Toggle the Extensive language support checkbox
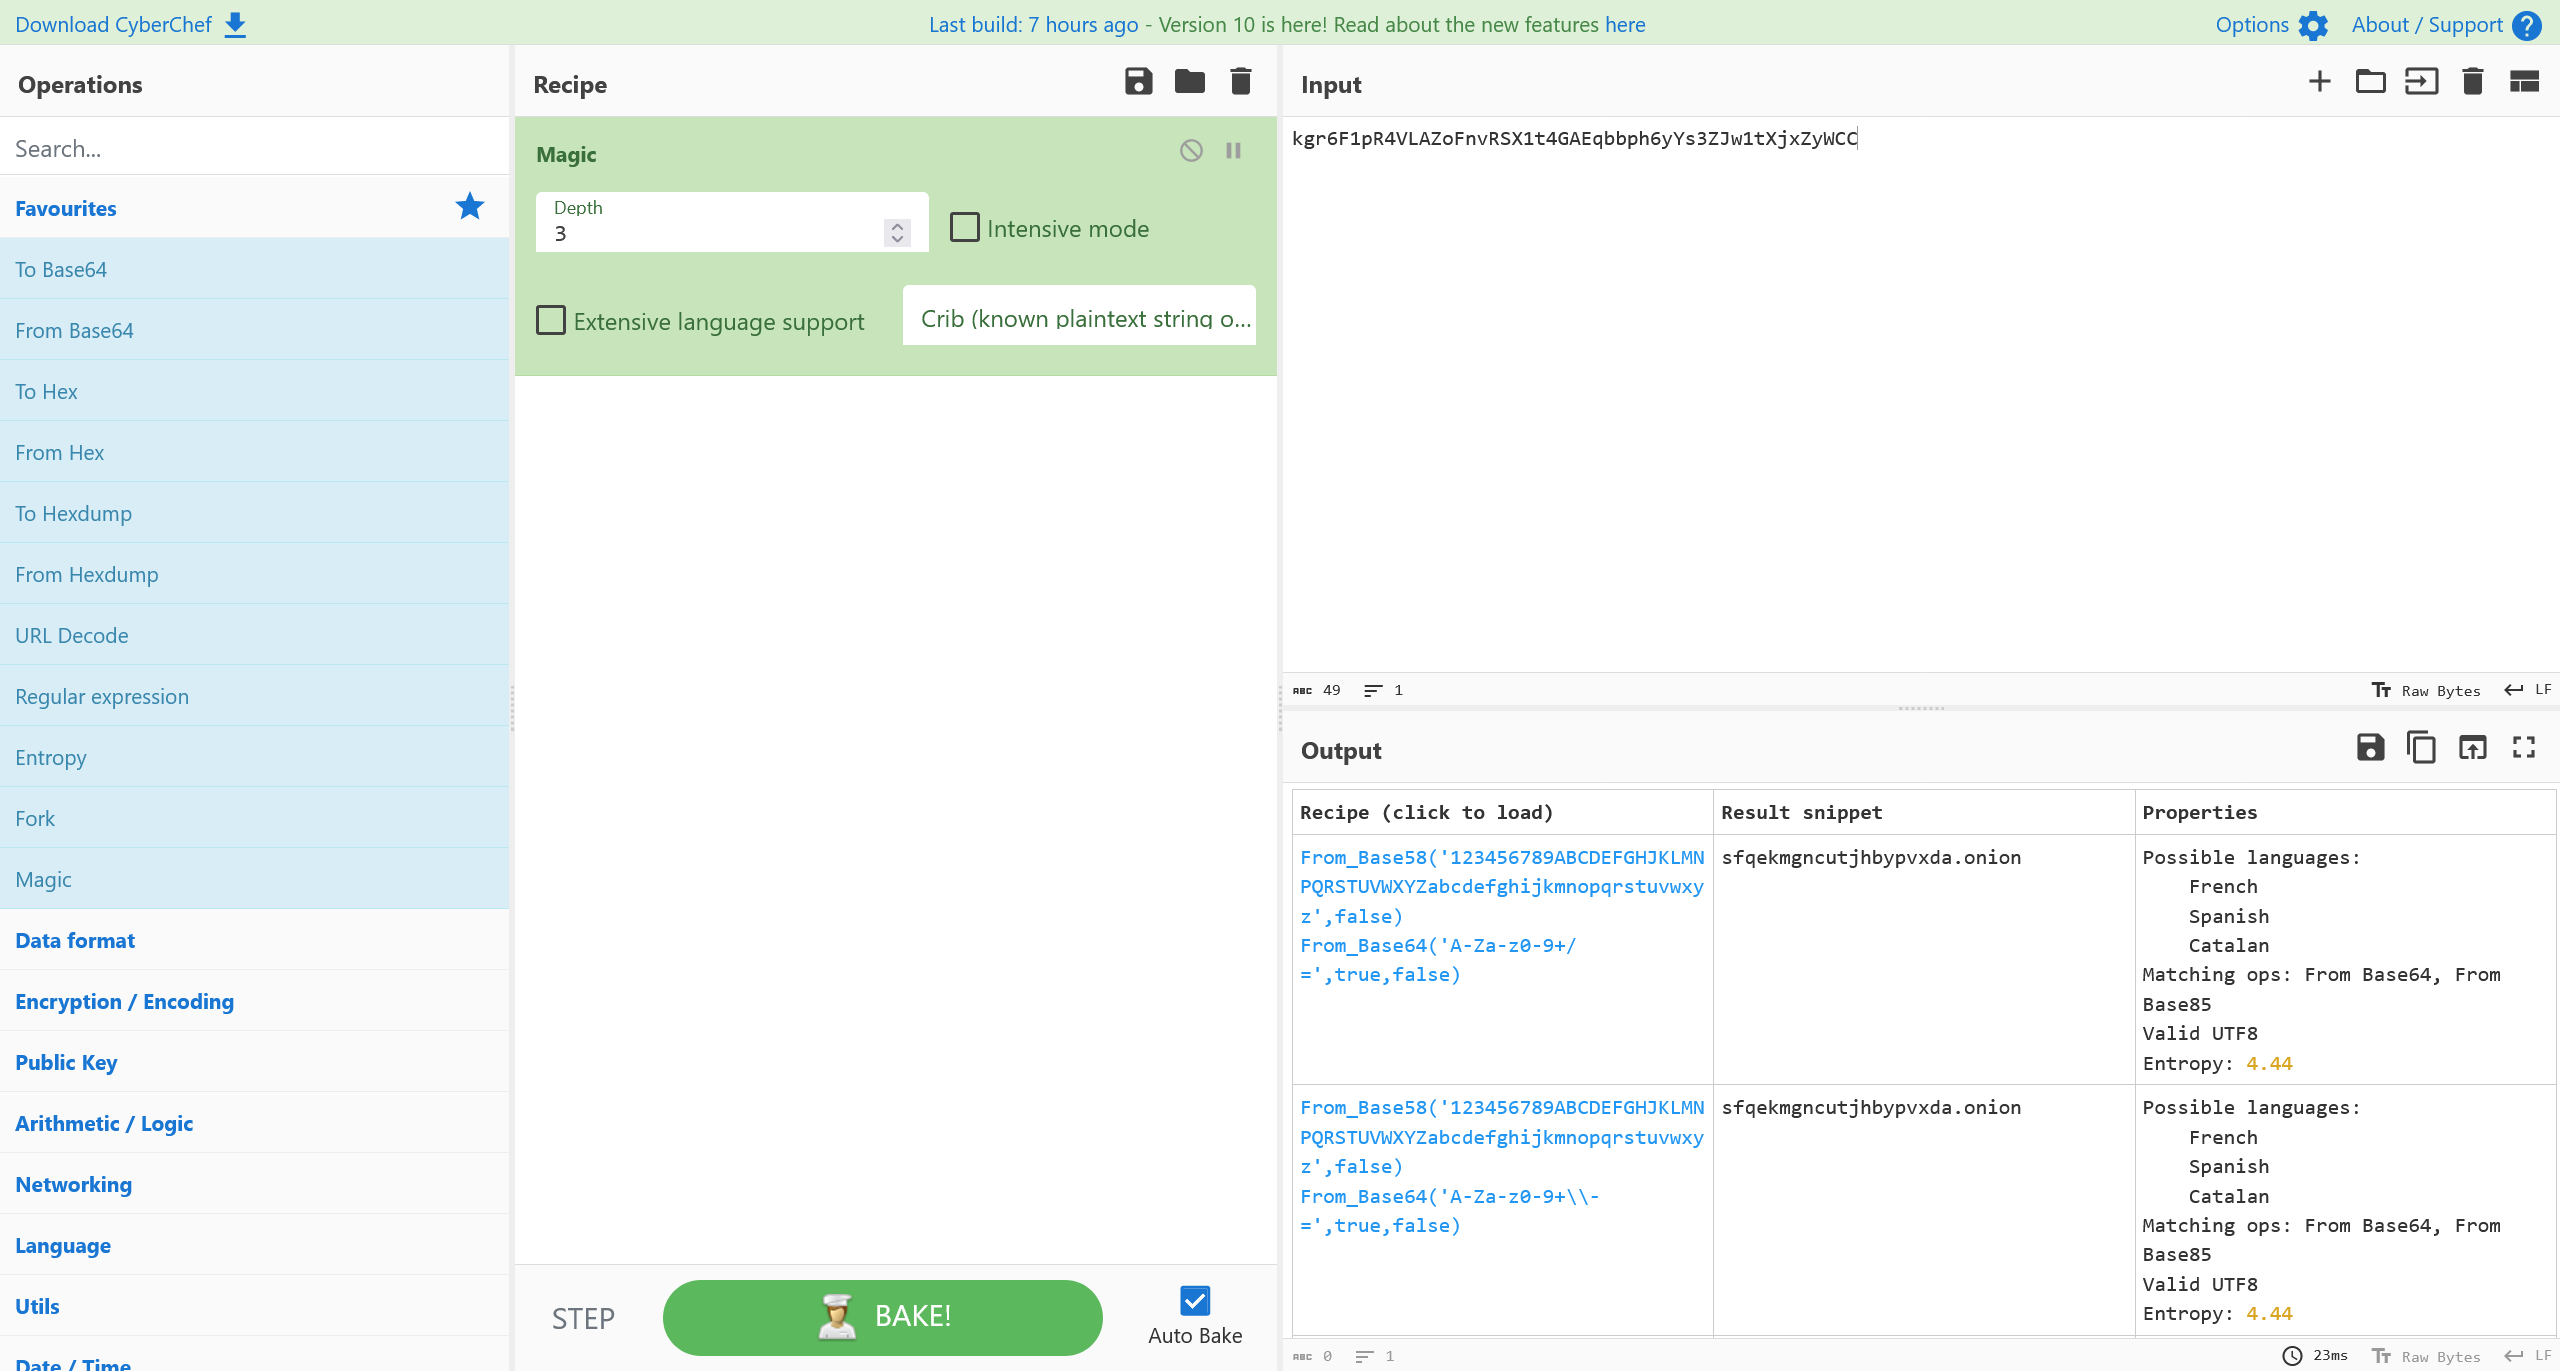The height and width of the screenshot is (1371, 2560). [x=550, y=320]
